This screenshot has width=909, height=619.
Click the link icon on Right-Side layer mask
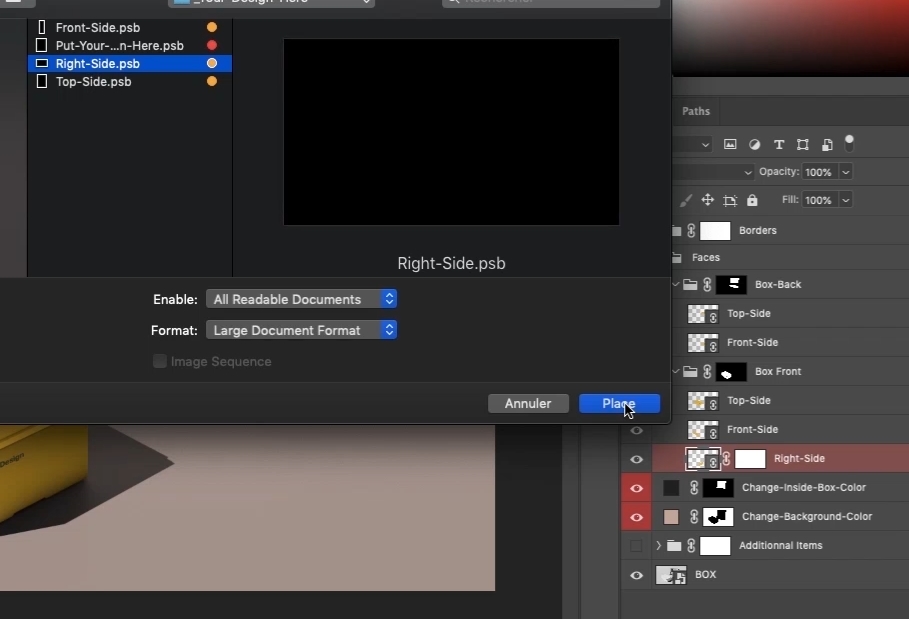click(726, 458)
